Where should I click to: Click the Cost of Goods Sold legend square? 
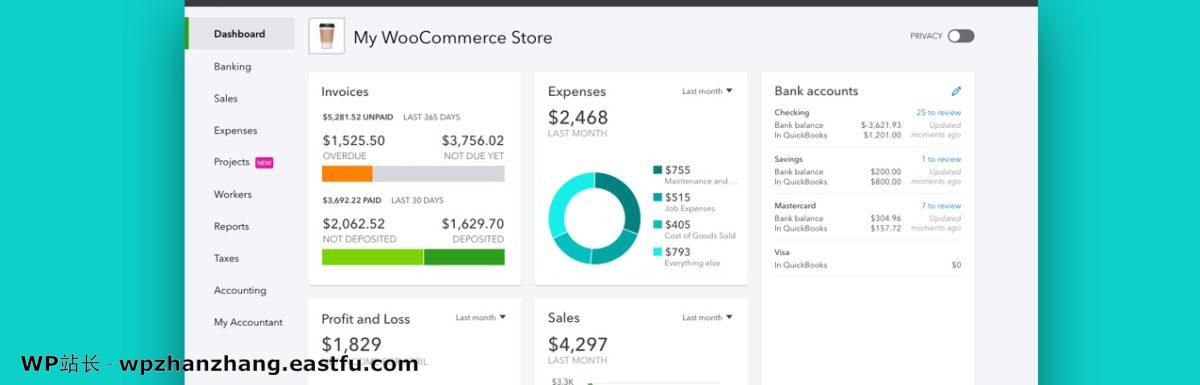[657, 225]
